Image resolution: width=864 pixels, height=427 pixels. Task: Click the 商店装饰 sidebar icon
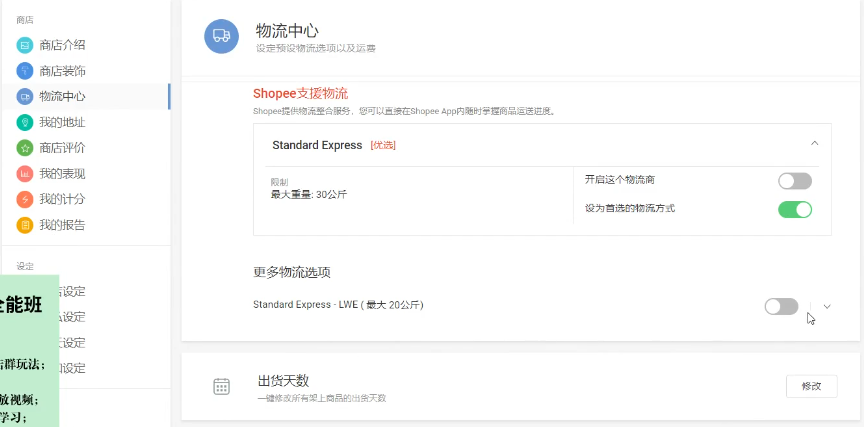pos(25,71)
